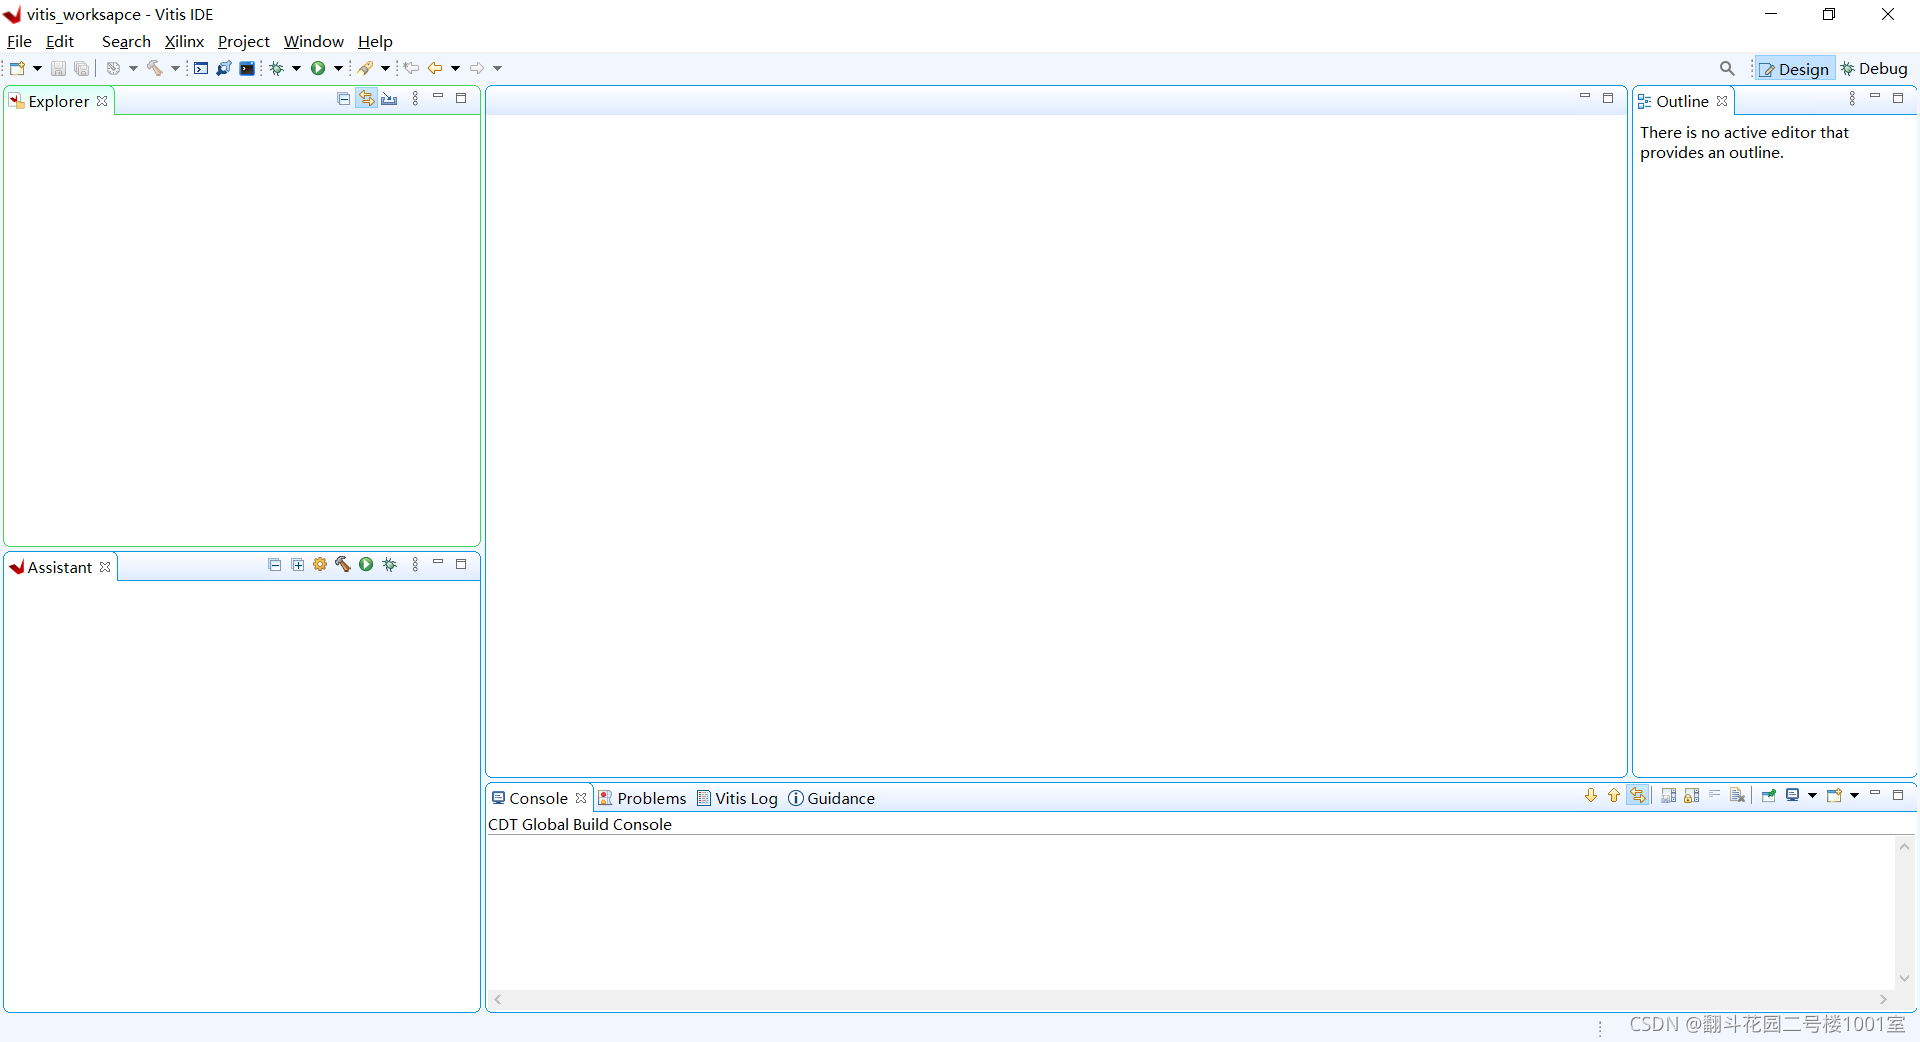The image size is (1920, 1042).
Task: Click the Save toolbar icon
Action: (x=58, y=68)
